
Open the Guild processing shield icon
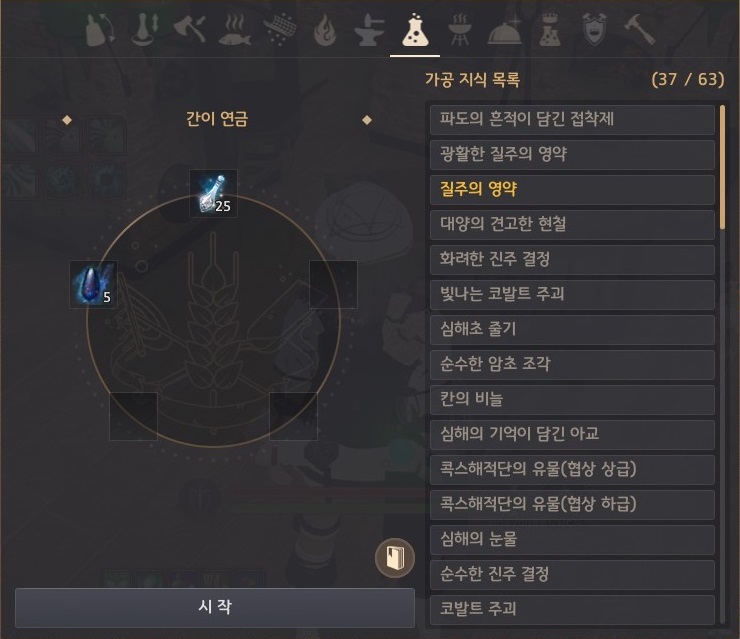click(594, 30)
